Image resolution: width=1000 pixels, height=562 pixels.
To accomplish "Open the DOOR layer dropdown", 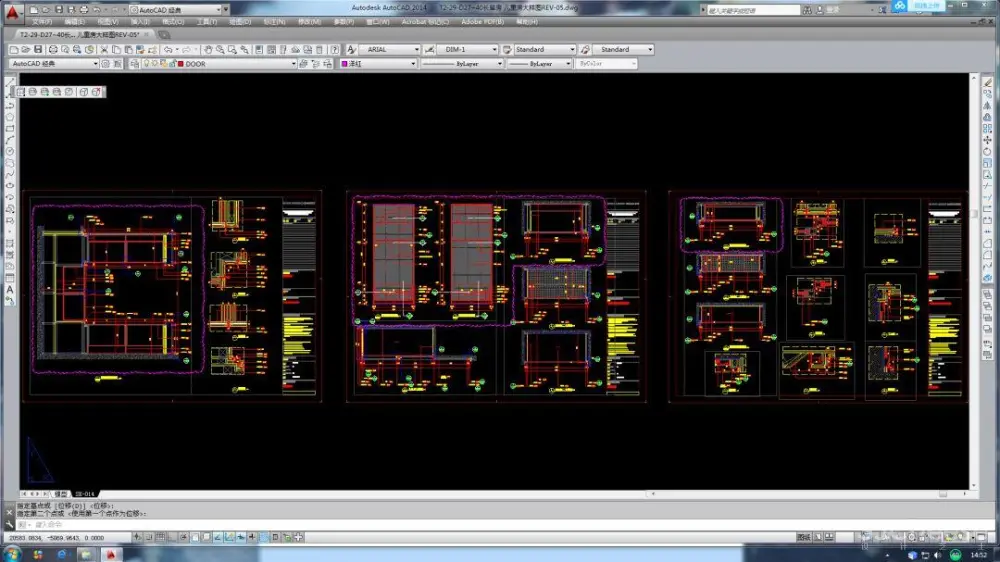I will click(x=238, y=64).
